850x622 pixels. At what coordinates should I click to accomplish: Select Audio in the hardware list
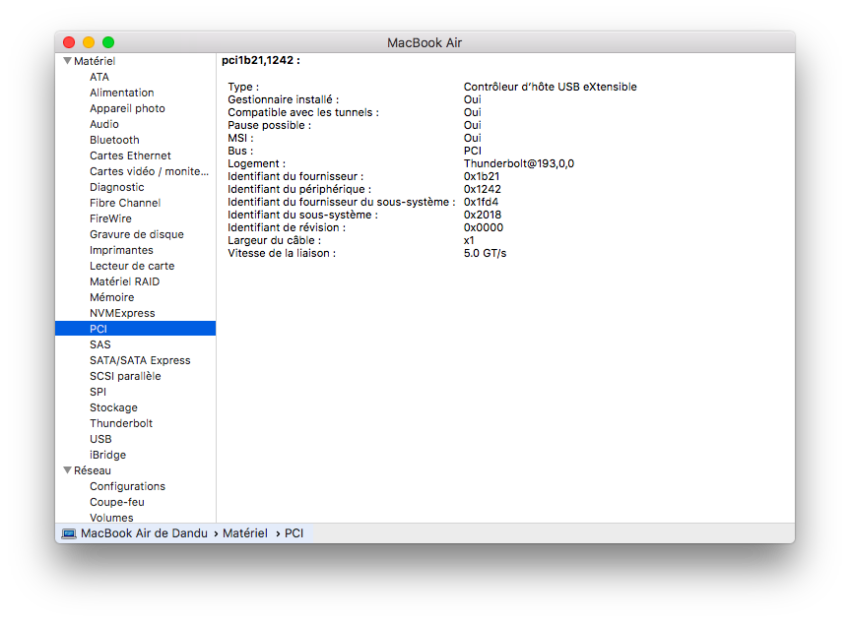tap(104, 124)
